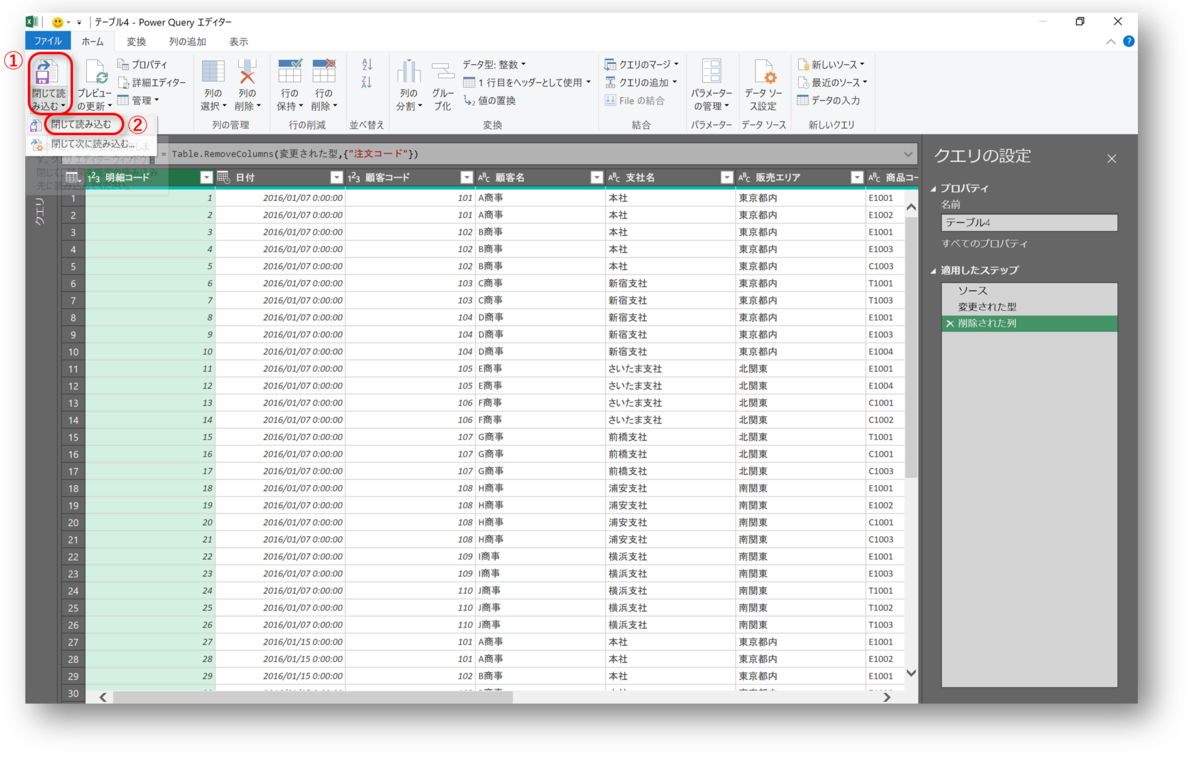The height and width of the screenshot is (776, 1200).
Task: Open the ファイル tab
Action: coord(48,42)
